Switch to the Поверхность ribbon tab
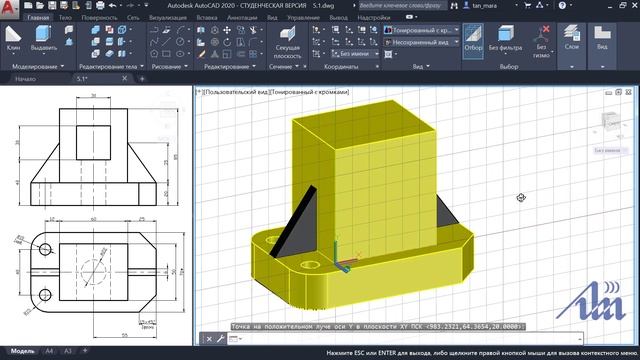Screen dimensions: 640x360 [x=99, y=18]
